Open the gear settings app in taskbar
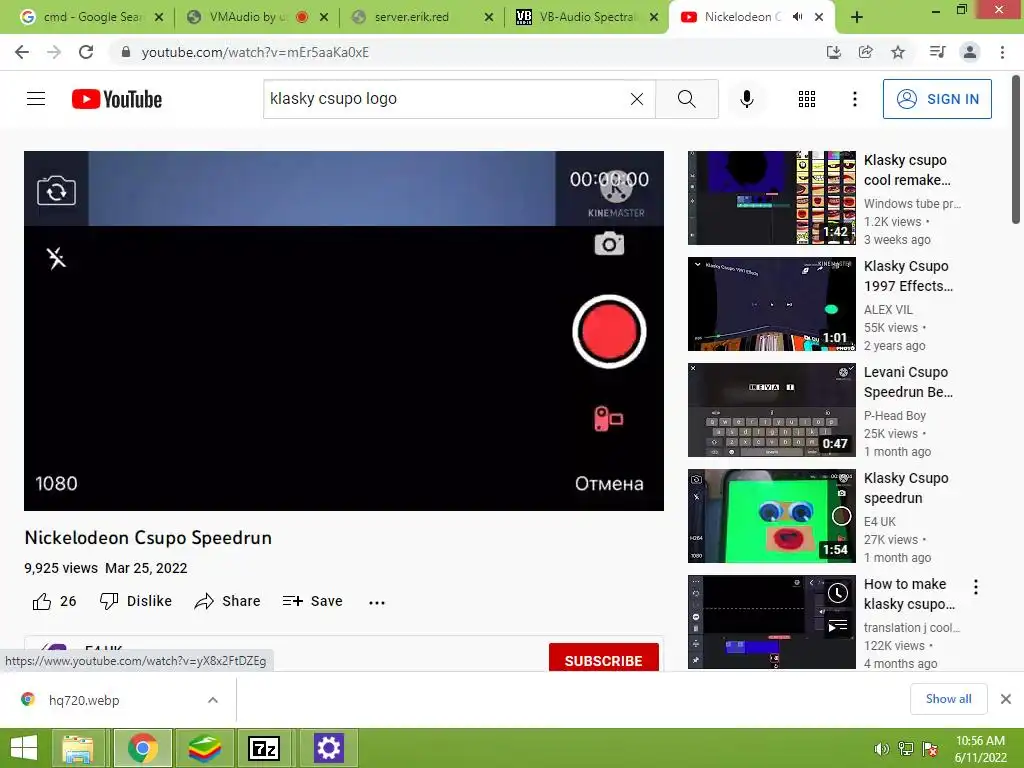 coord(328,748)
